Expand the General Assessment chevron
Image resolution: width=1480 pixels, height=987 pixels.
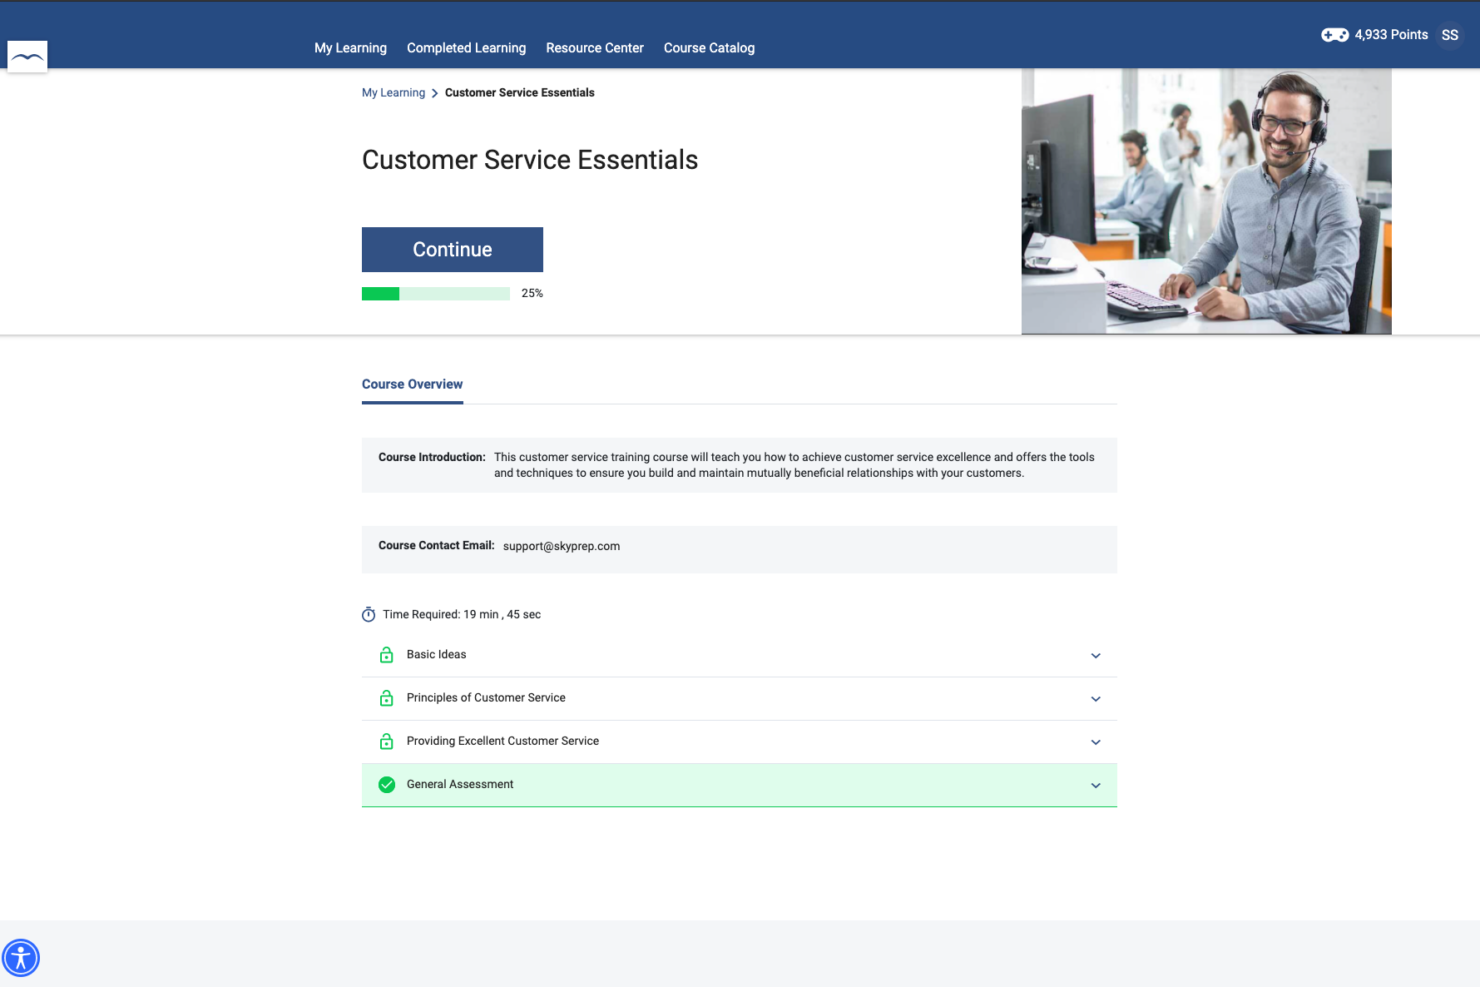[1095, 786]
